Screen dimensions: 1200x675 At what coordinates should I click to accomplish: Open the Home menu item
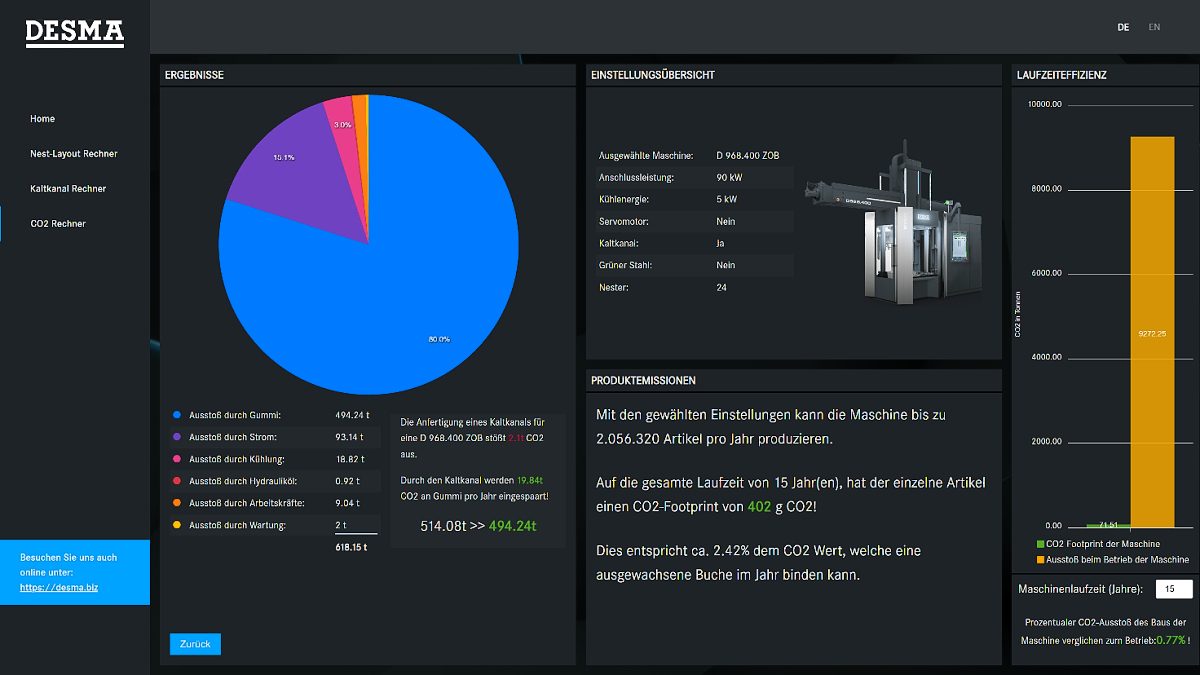coord(42,119)
